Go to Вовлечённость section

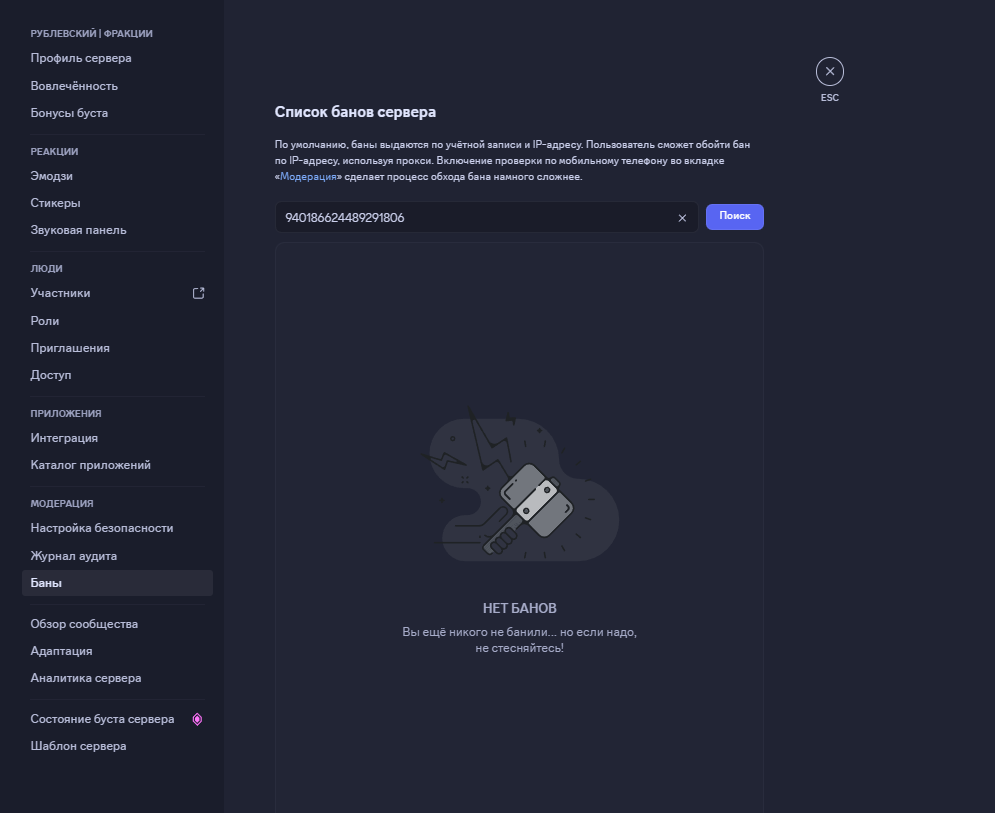(74, 86)
